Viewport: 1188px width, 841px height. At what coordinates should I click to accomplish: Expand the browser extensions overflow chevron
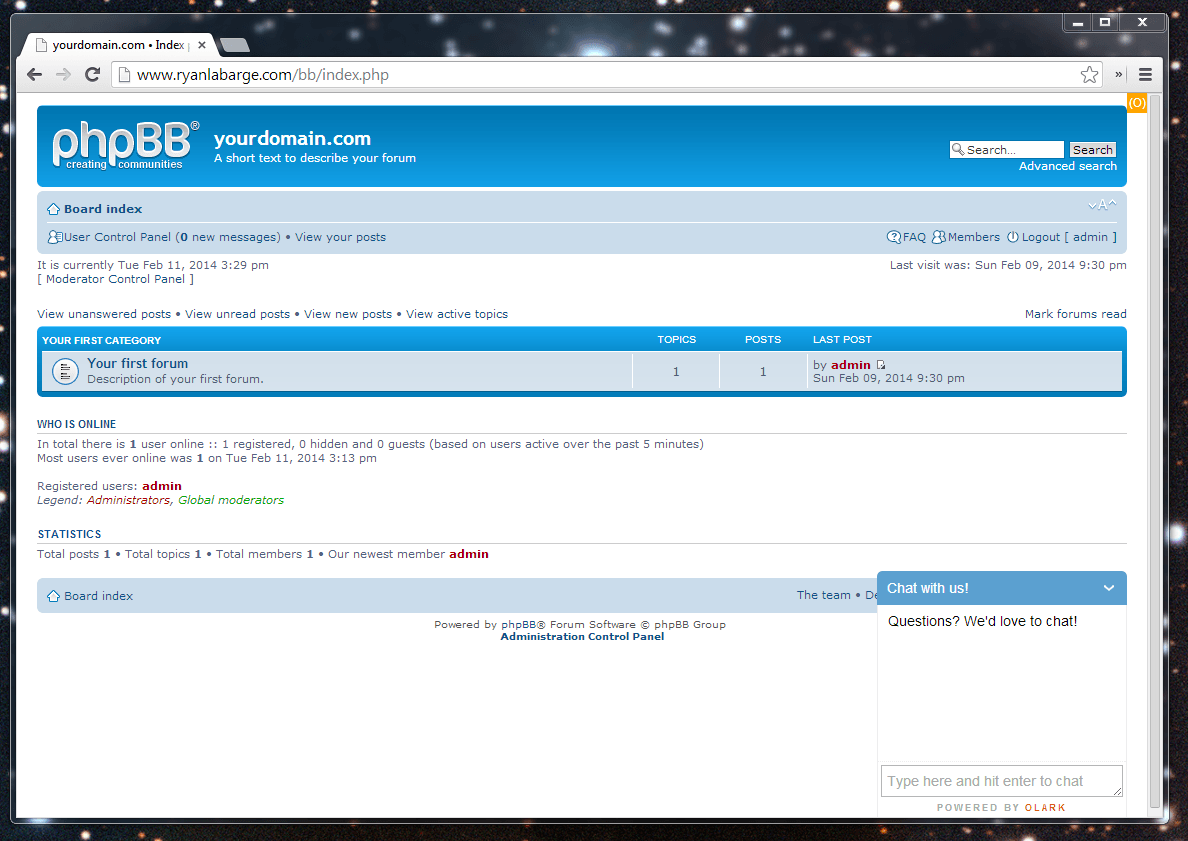click(1119, 75)
